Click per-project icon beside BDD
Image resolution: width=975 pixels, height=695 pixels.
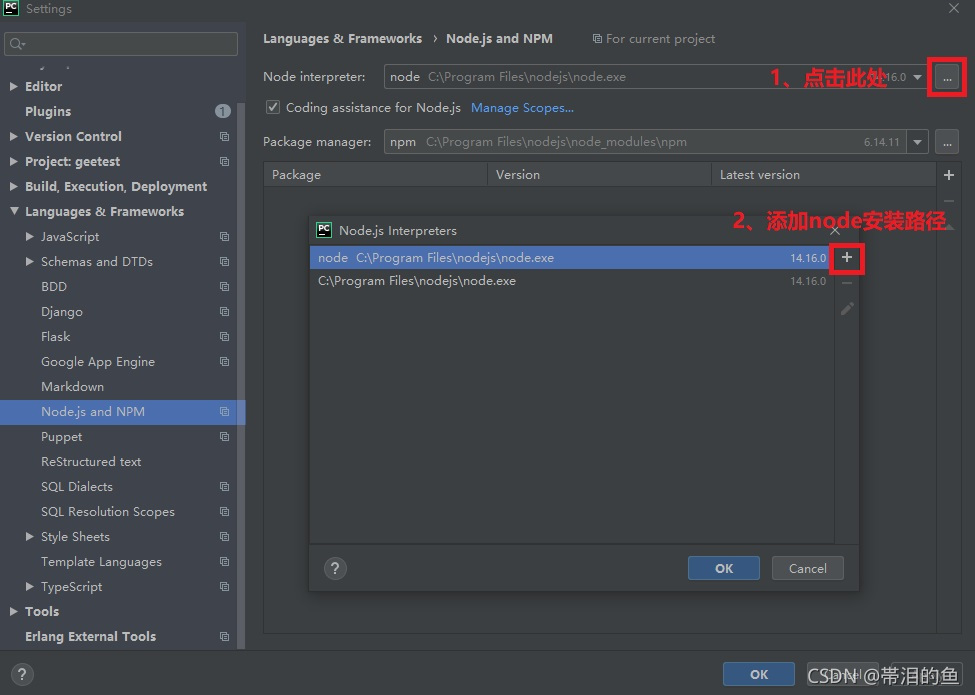click(224, 287)
